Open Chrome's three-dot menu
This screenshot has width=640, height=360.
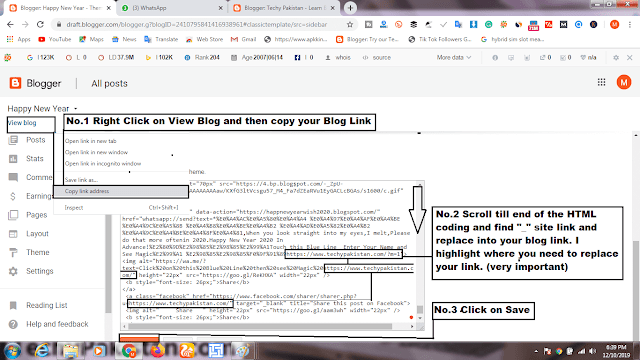630,24
